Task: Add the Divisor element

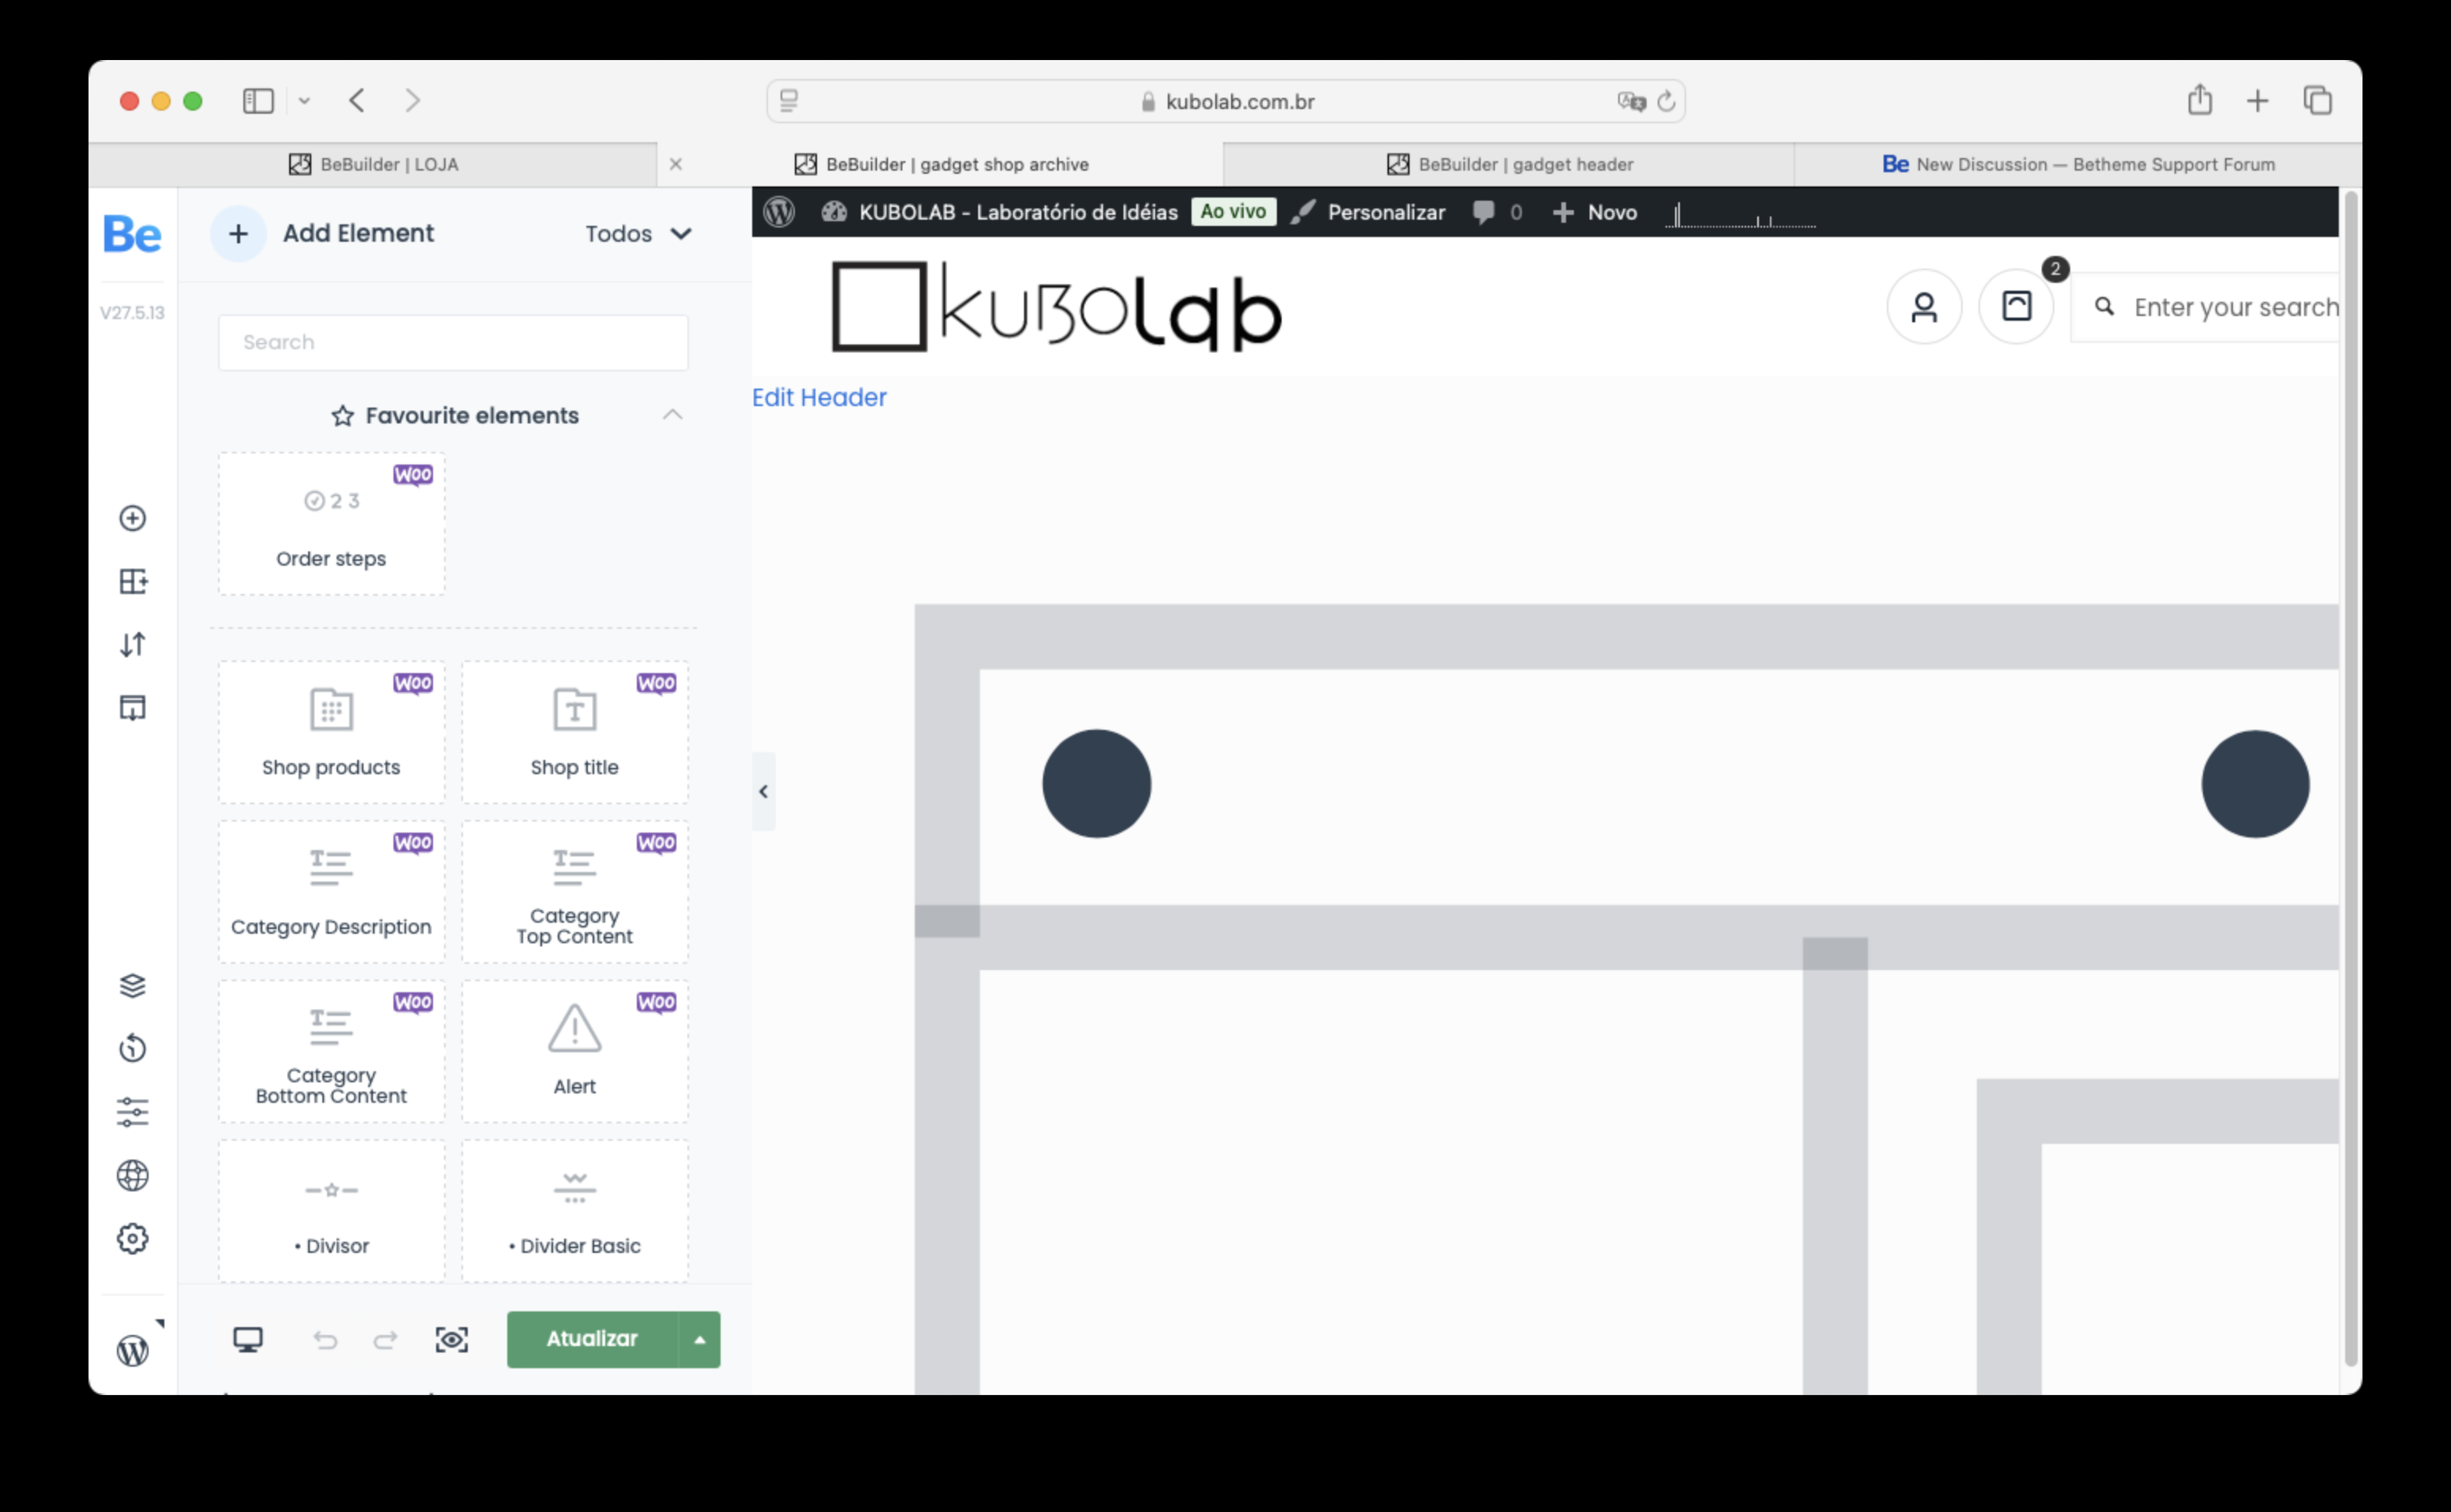Action: (x=332, y=1211)
